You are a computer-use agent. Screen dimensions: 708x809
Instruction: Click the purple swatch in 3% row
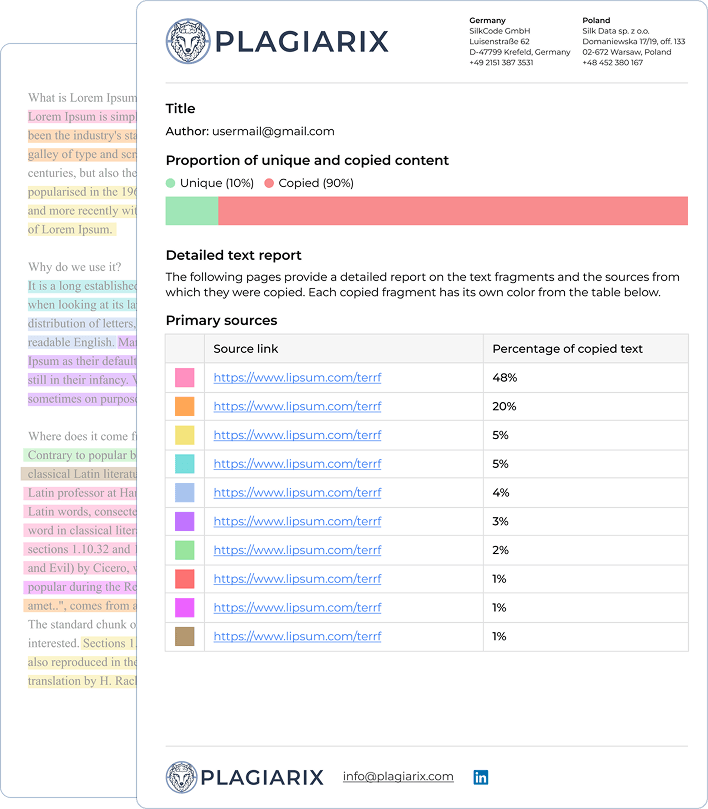pyautogui.click(x=185, y=522)
